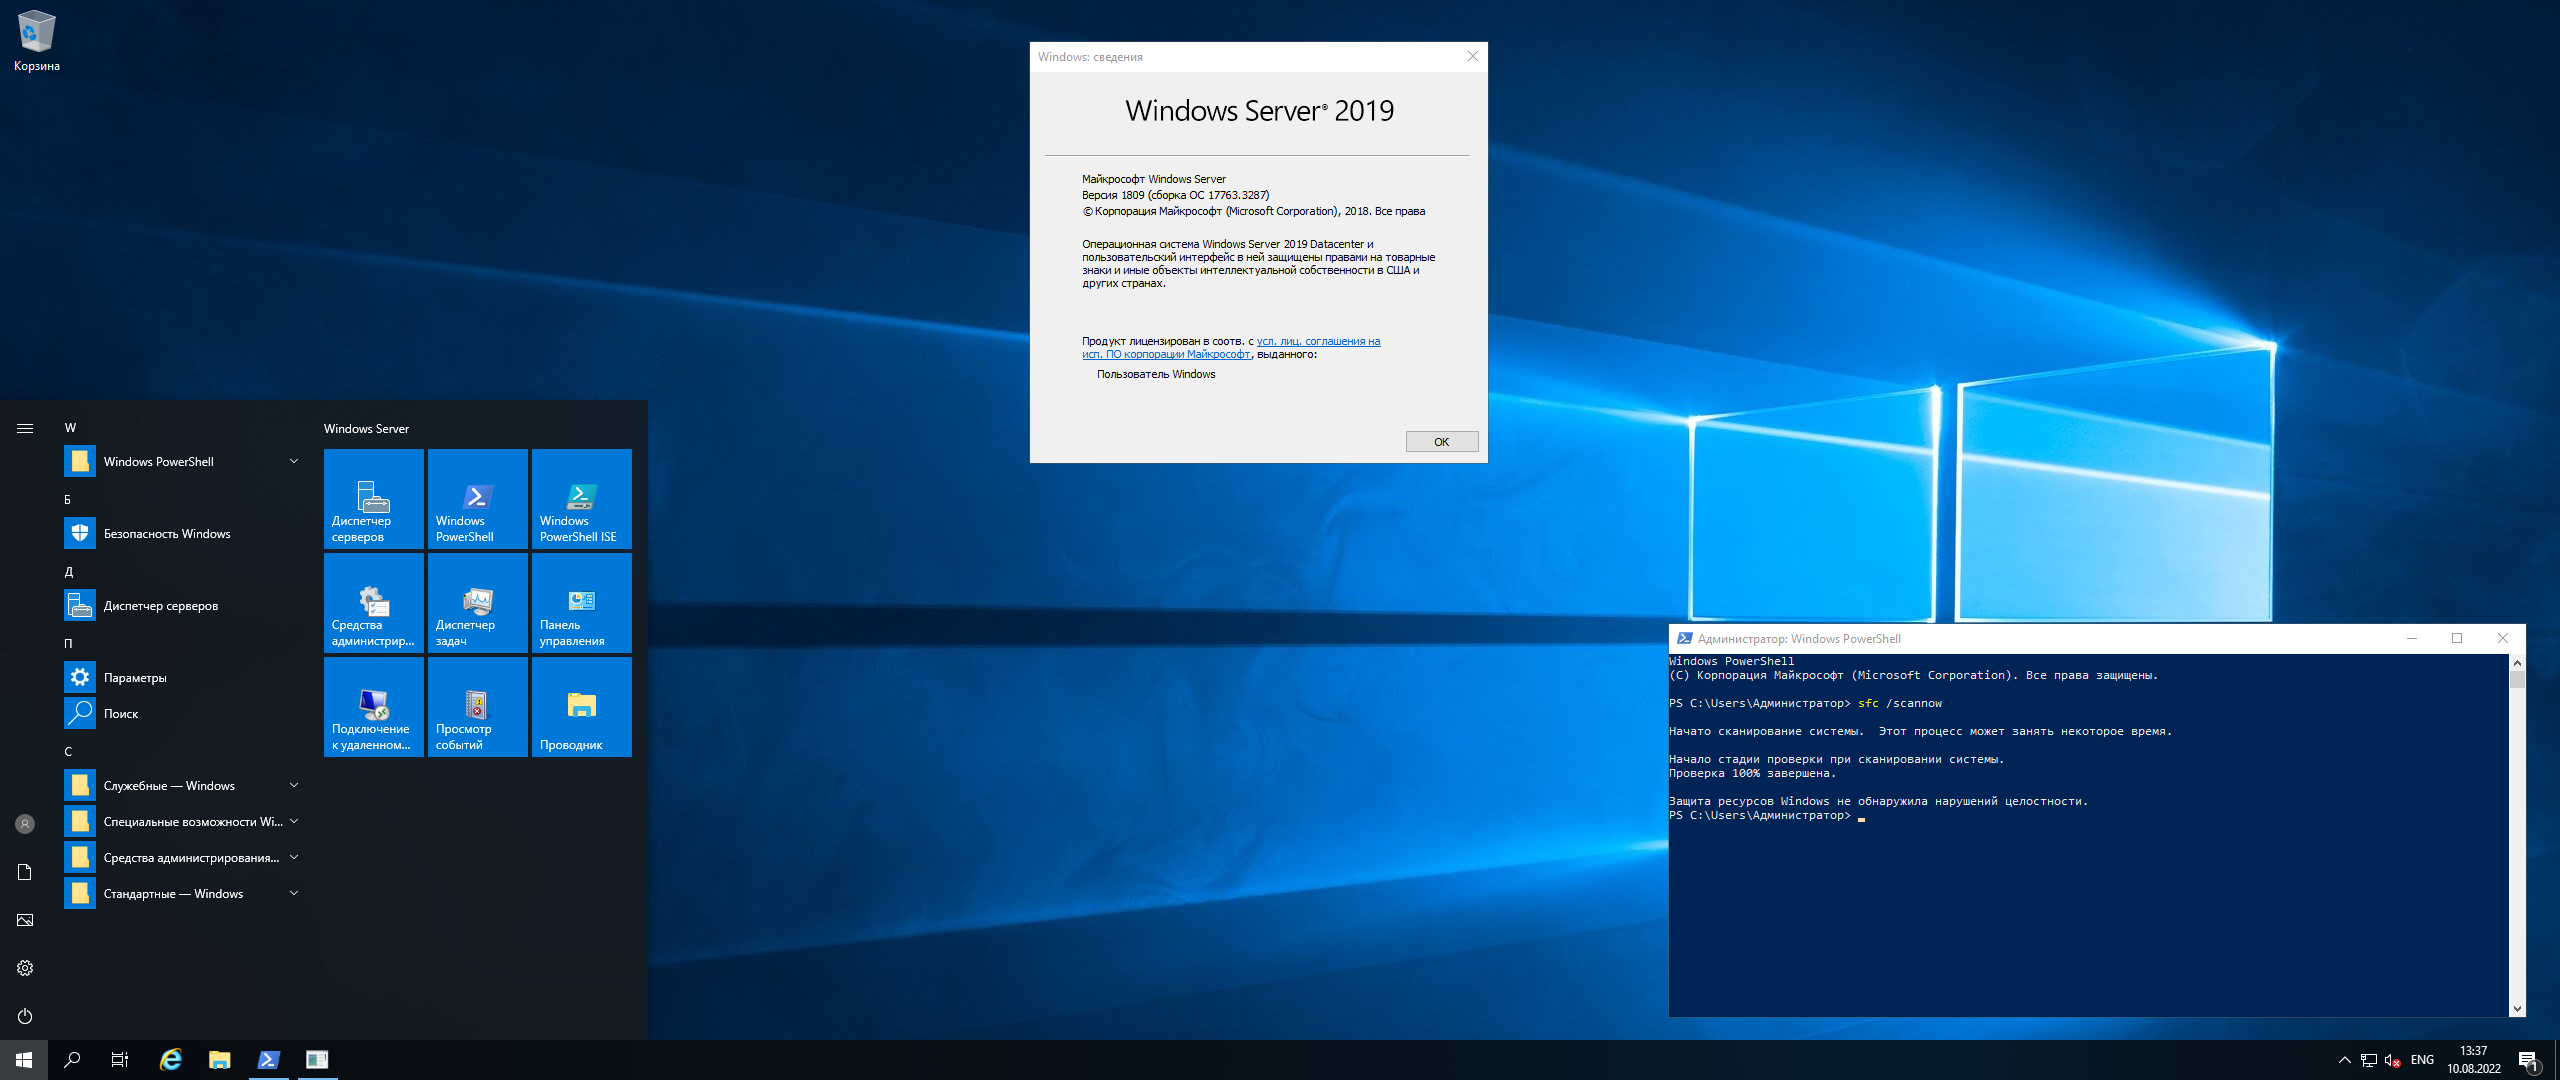Open the Action Center notifications icon
Viewport: 2560px width, 1080px height.
coord(2529,1060)
